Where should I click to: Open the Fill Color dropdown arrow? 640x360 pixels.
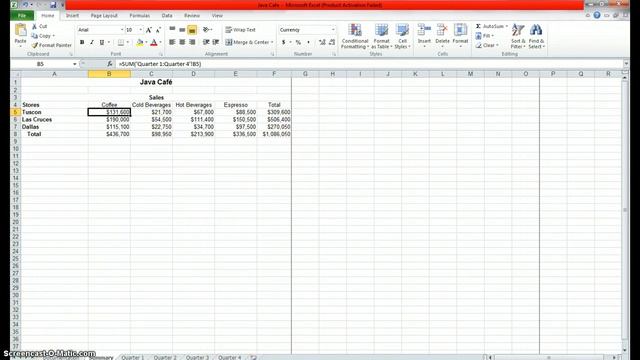tap(146, 42)
